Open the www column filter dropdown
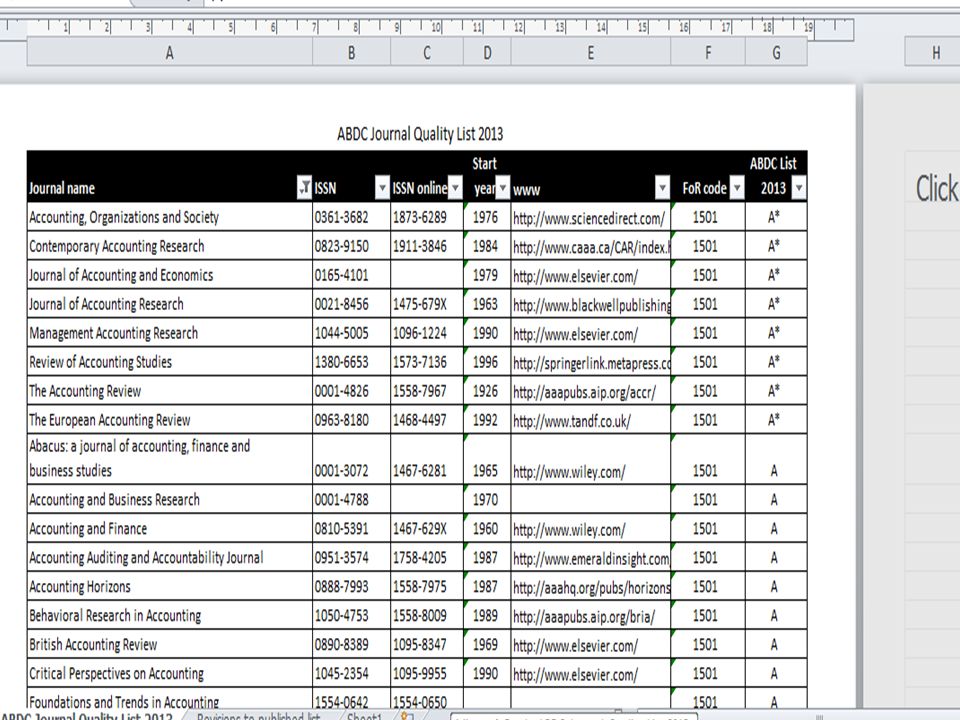The width and height of the screenshot is (960, 720). [x=662, y=188]
